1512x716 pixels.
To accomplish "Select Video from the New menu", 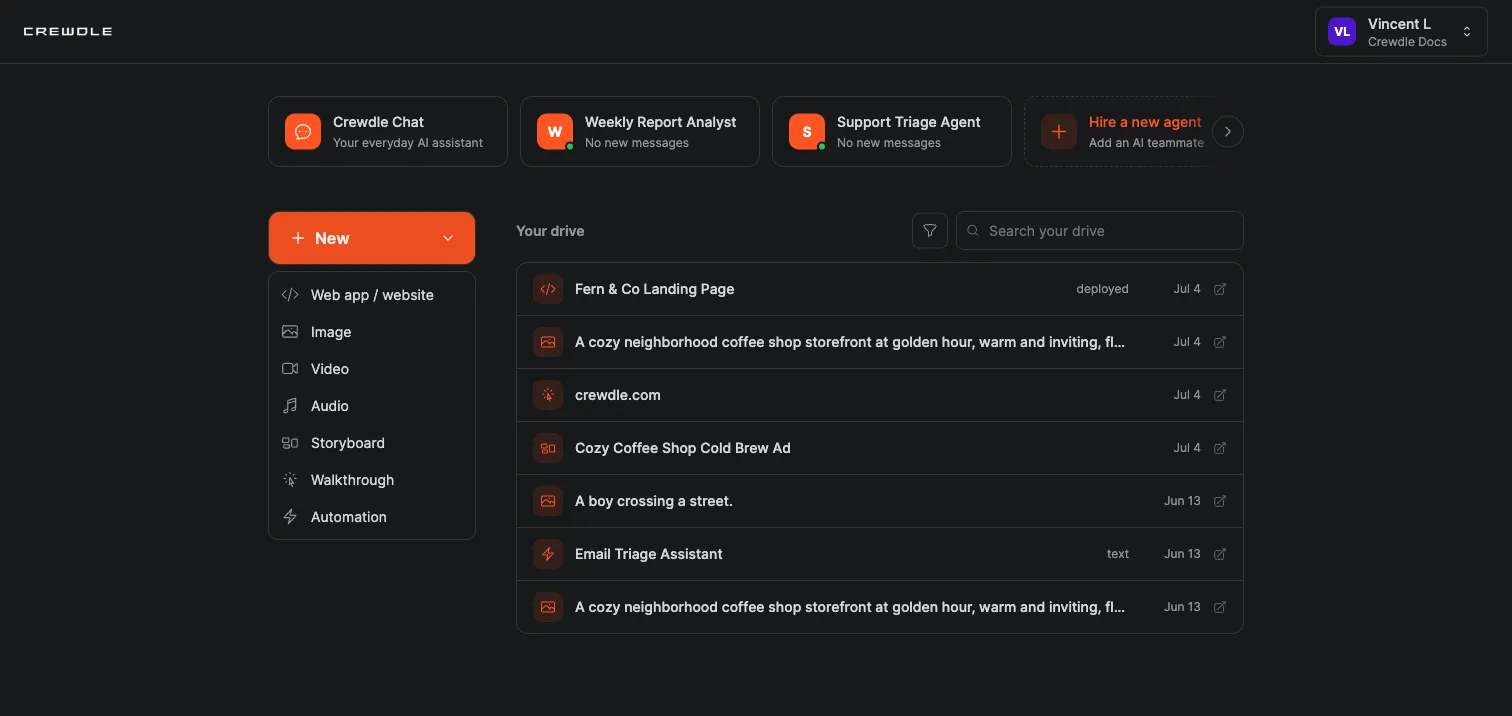I will click(x=372, y=369).
